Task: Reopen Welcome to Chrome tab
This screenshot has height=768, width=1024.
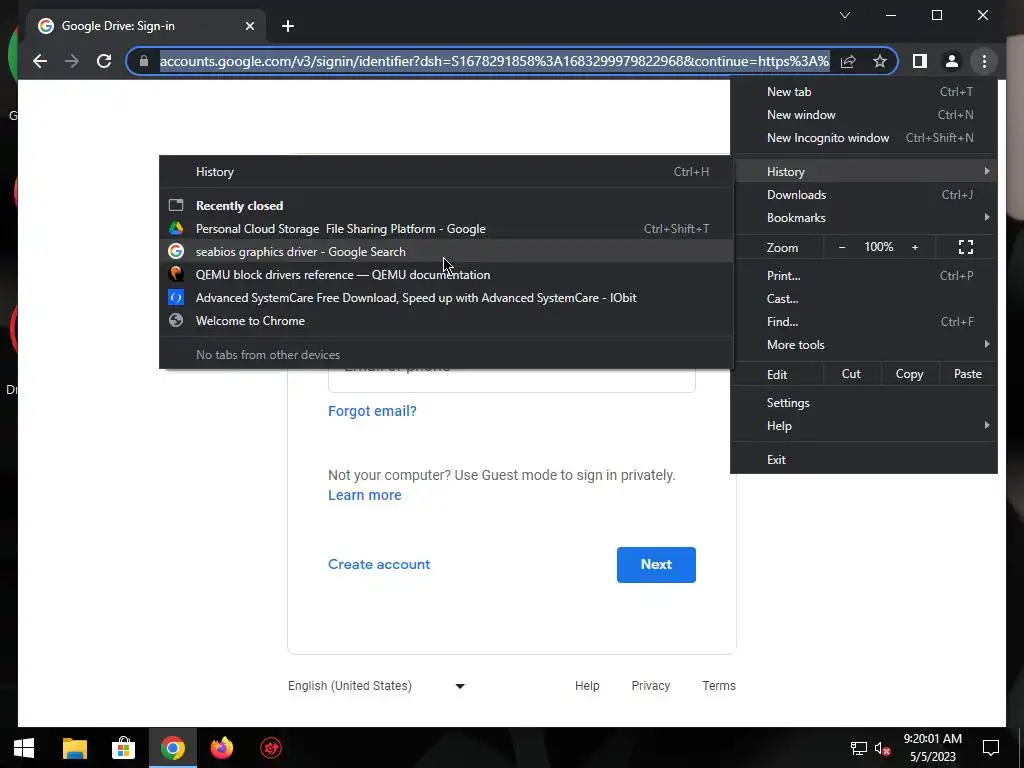Action: [x=446, y=321]
